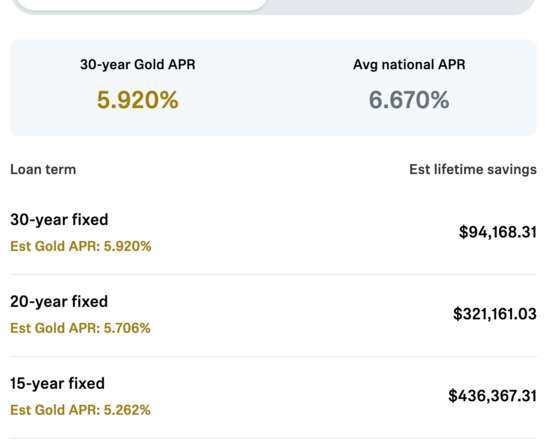550x441 pixels.
Task: Select the white highlighted segment at top
Action: point(142,4)
